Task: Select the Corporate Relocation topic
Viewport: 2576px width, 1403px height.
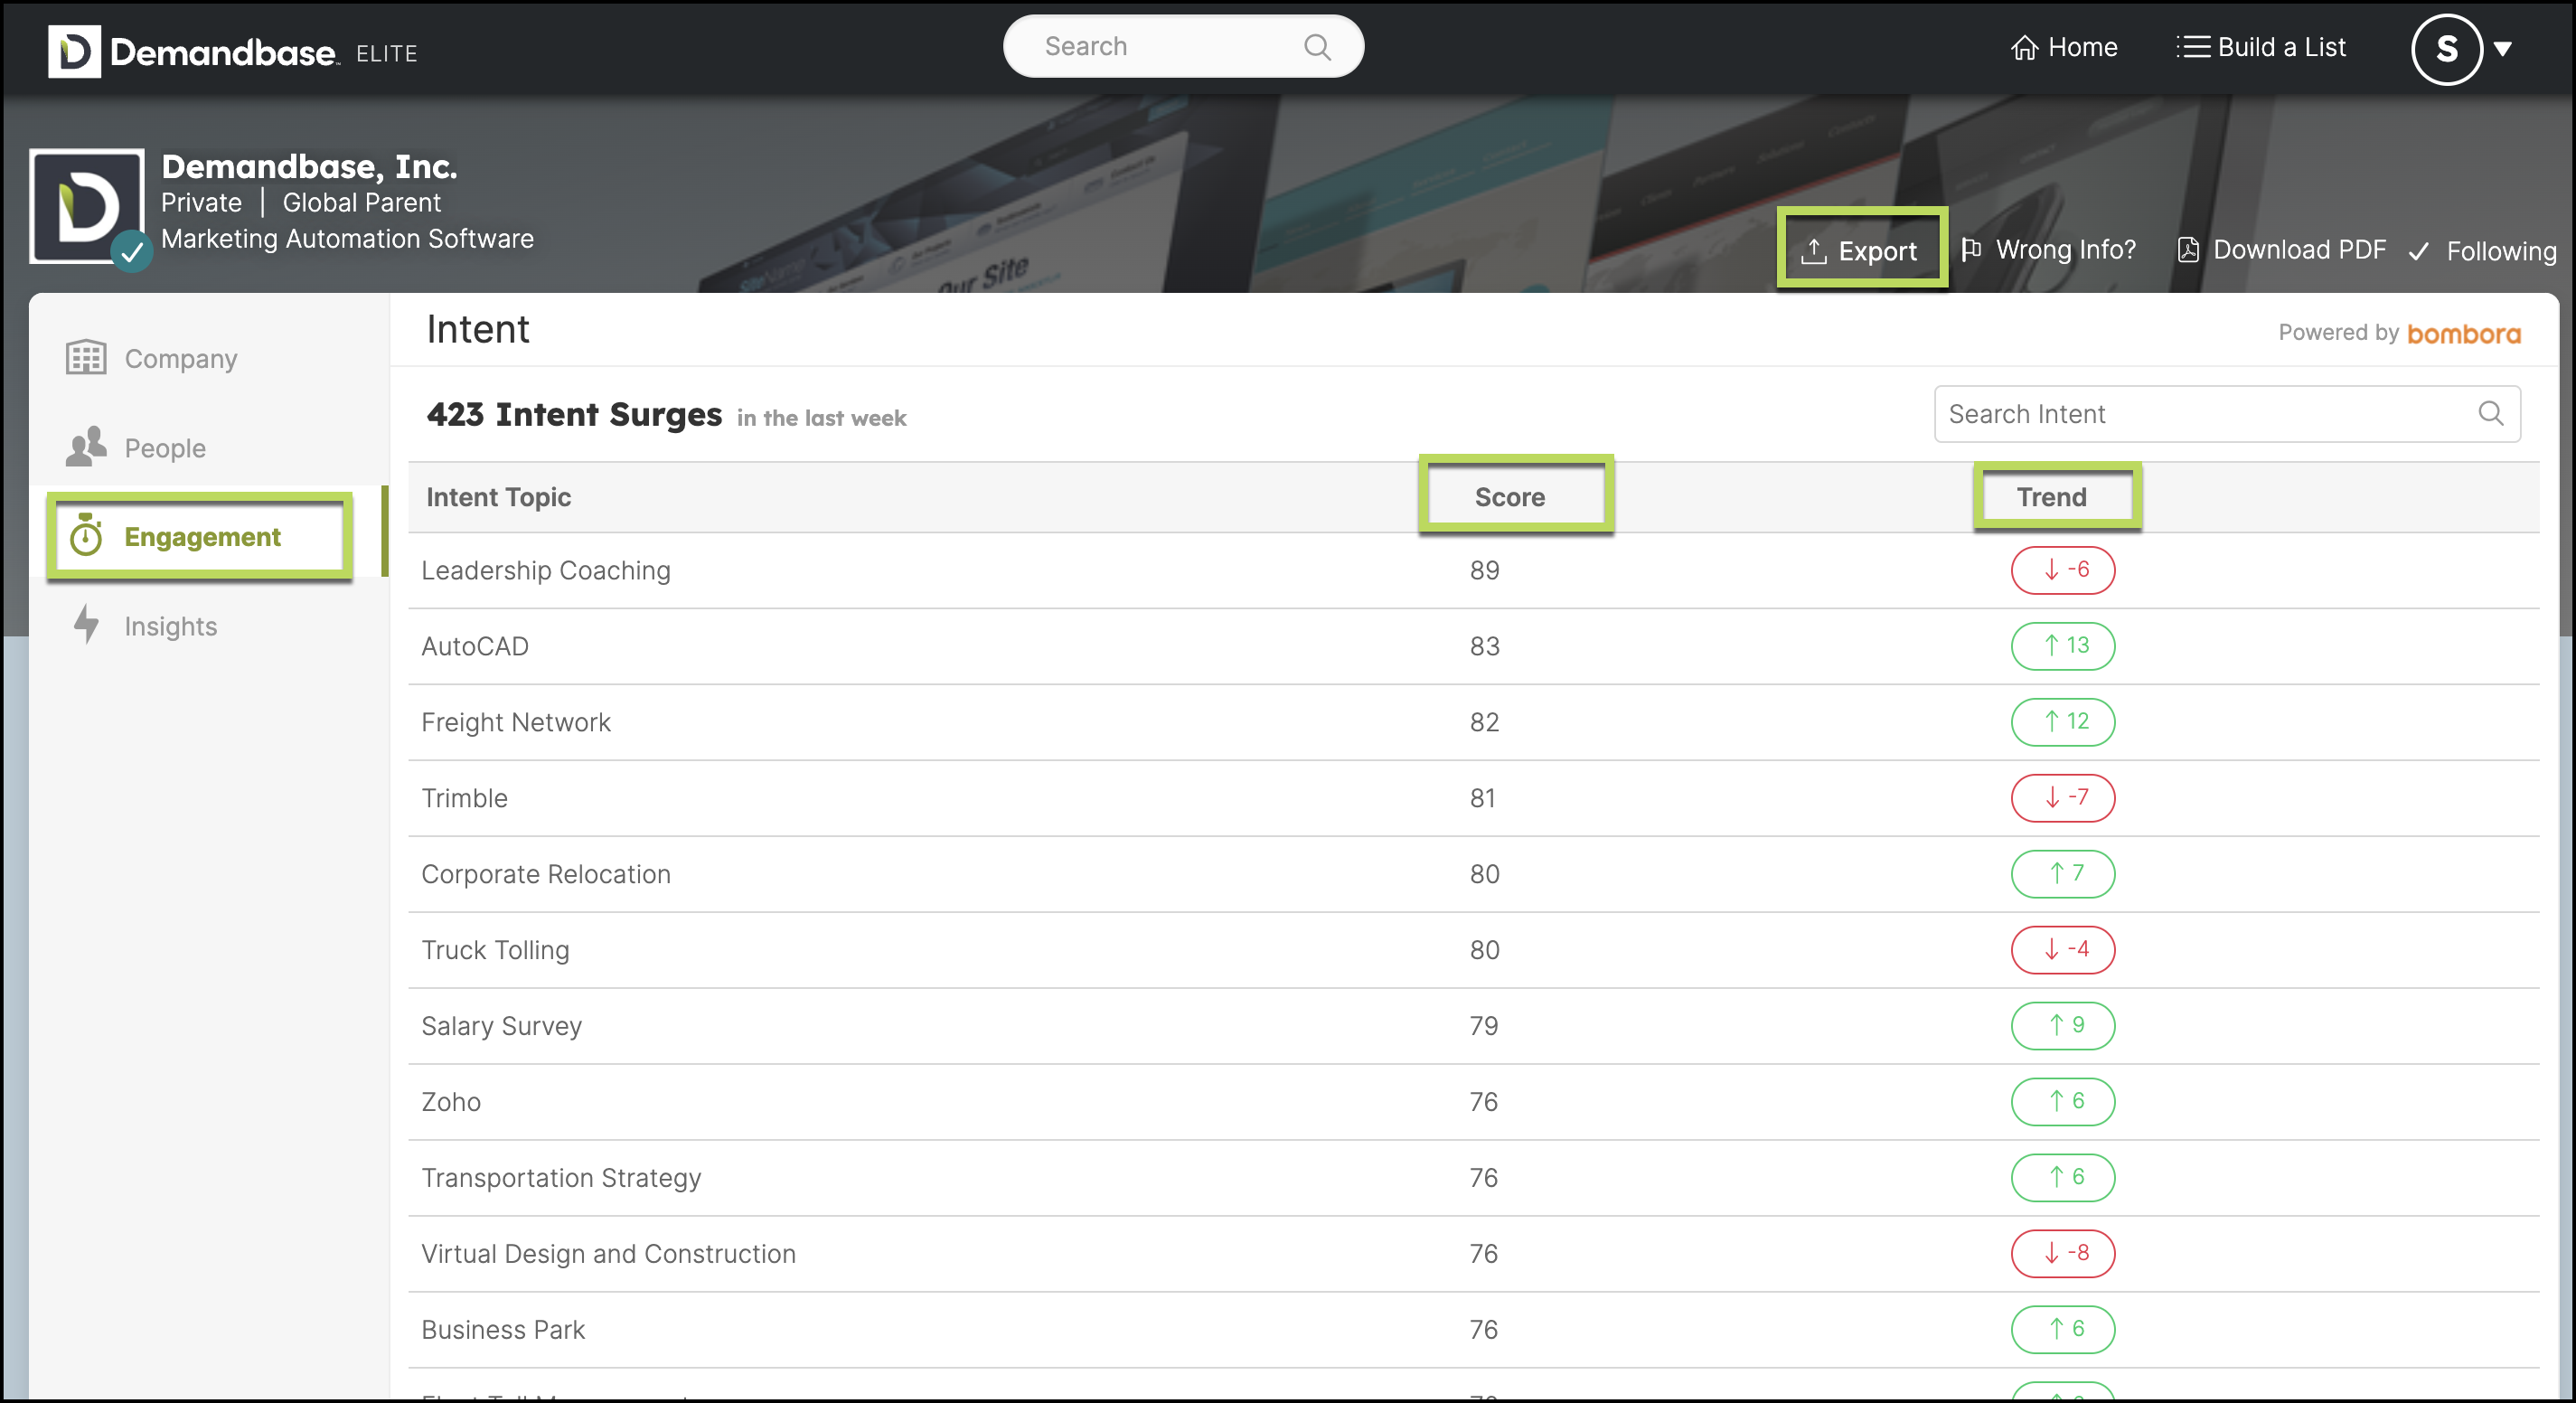Action: (546, 874)
